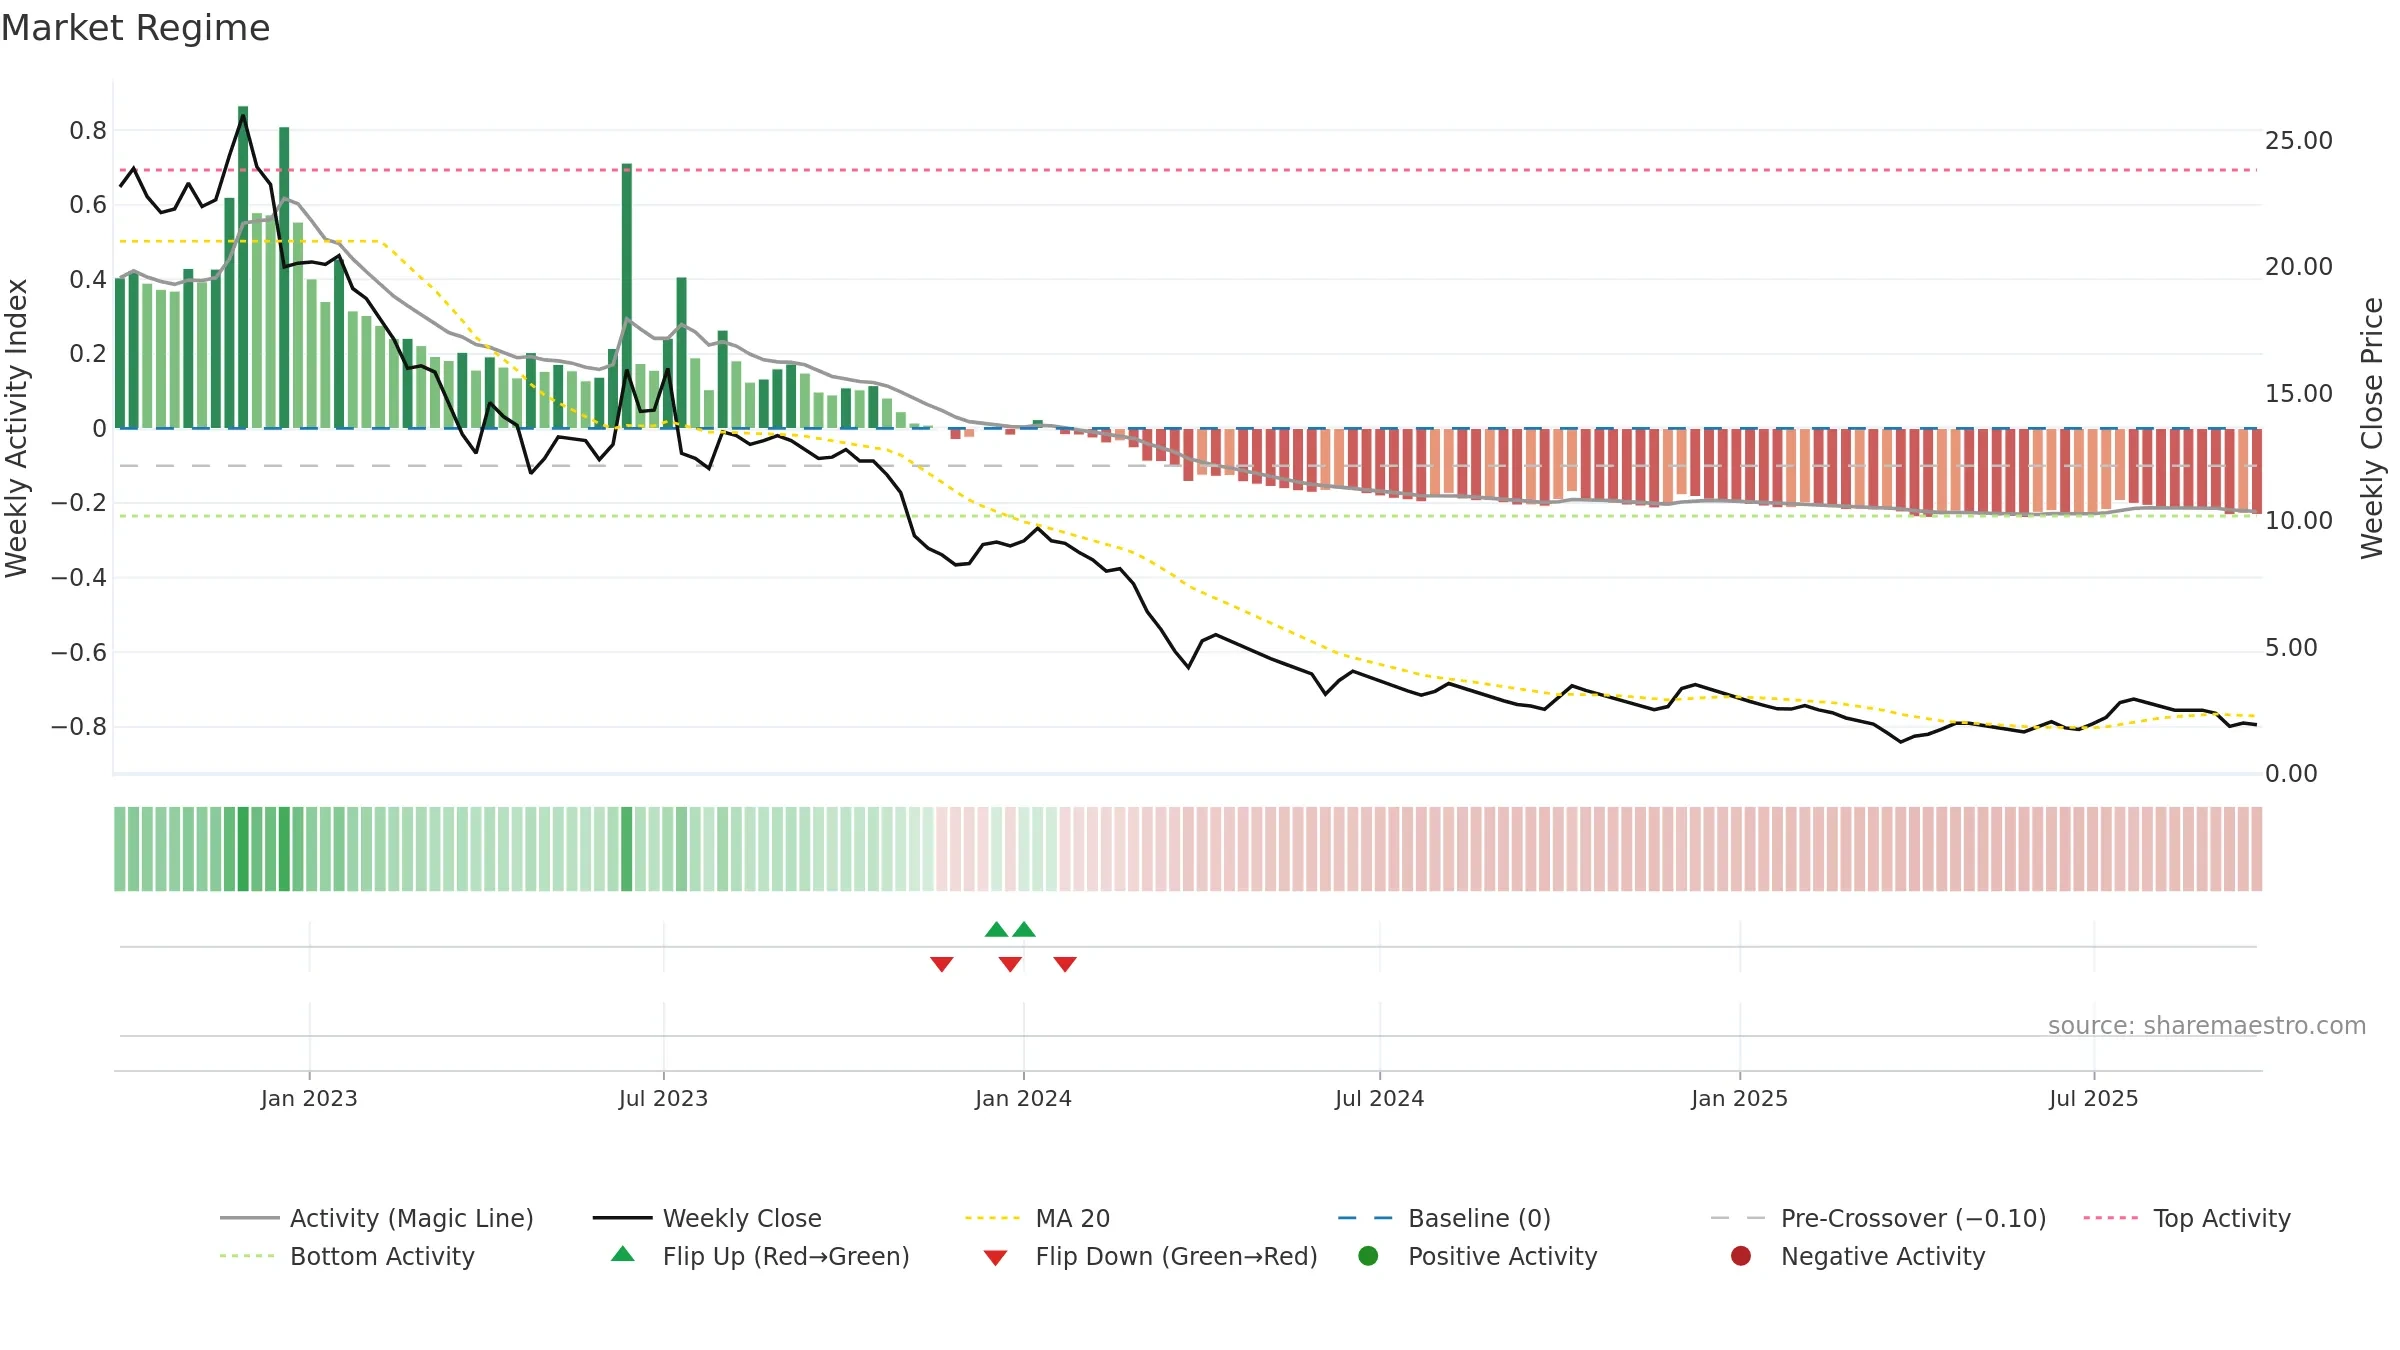Screen dimensions: 2400x1350
Task: Click the Jan 2025 axis label
Action: 1739,1098
